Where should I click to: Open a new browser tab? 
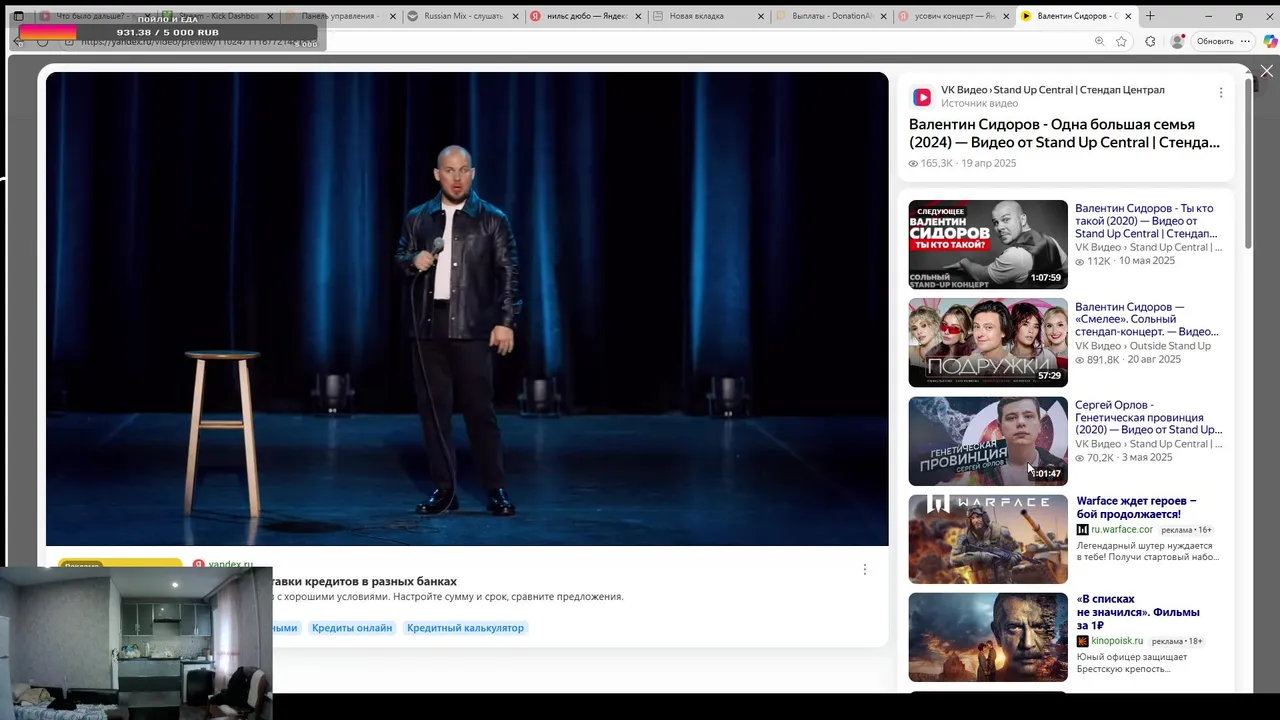click(x=1150, y=16)
